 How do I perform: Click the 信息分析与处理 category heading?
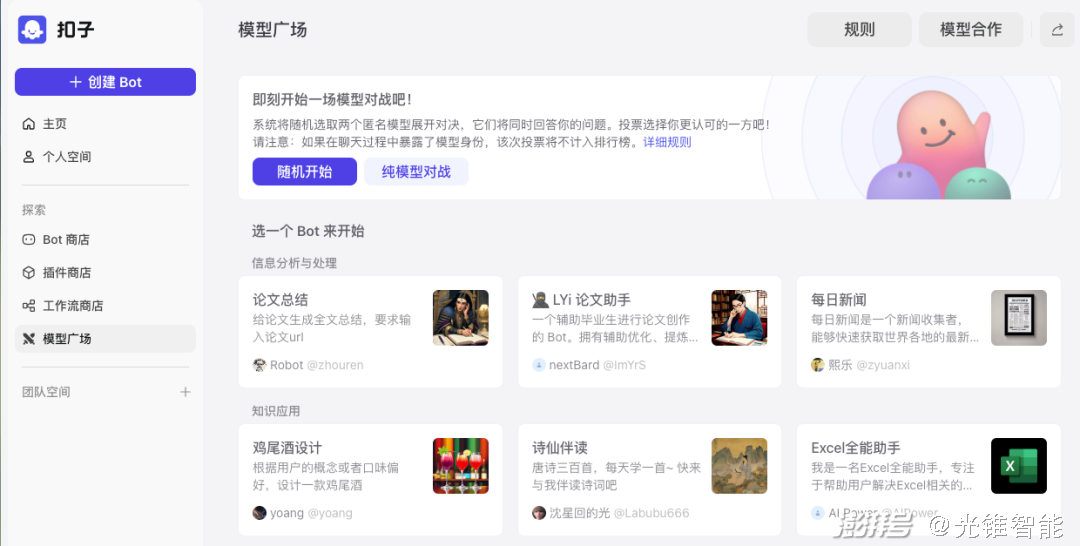294,263
